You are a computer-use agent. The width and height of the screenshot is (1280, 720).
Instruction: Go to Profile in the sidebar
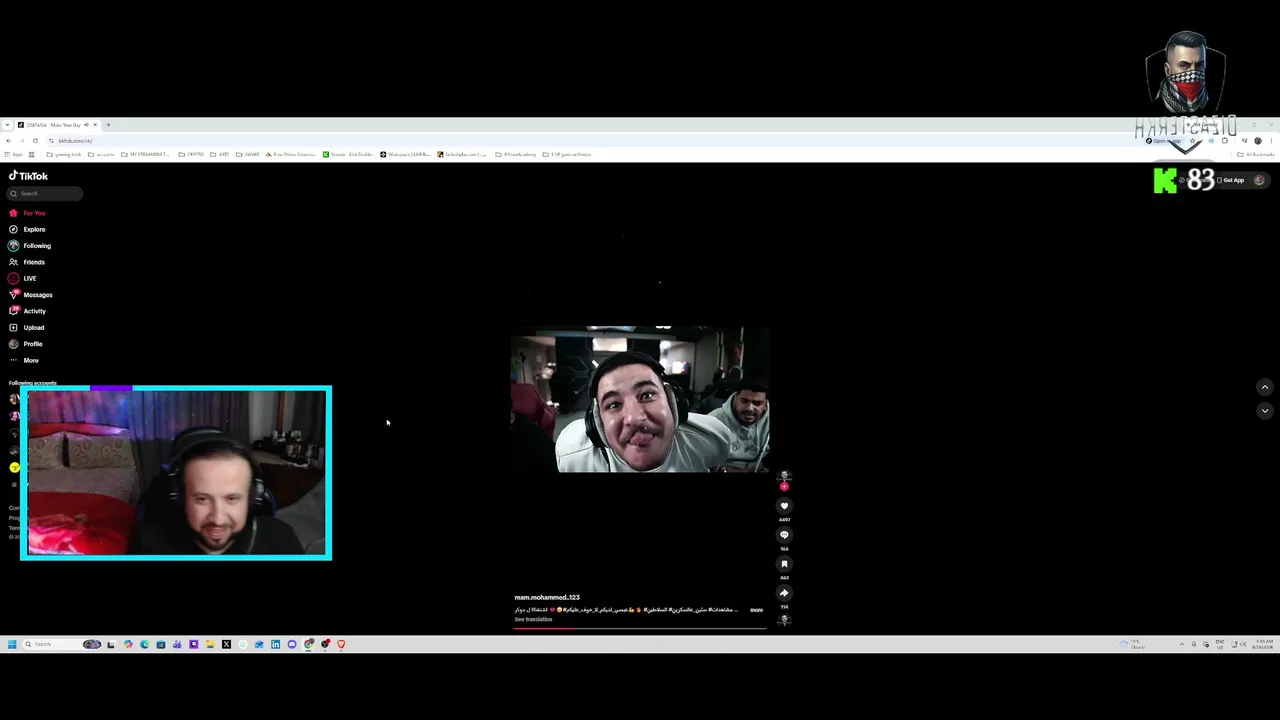pyautogui.click(x=26, y=344)
